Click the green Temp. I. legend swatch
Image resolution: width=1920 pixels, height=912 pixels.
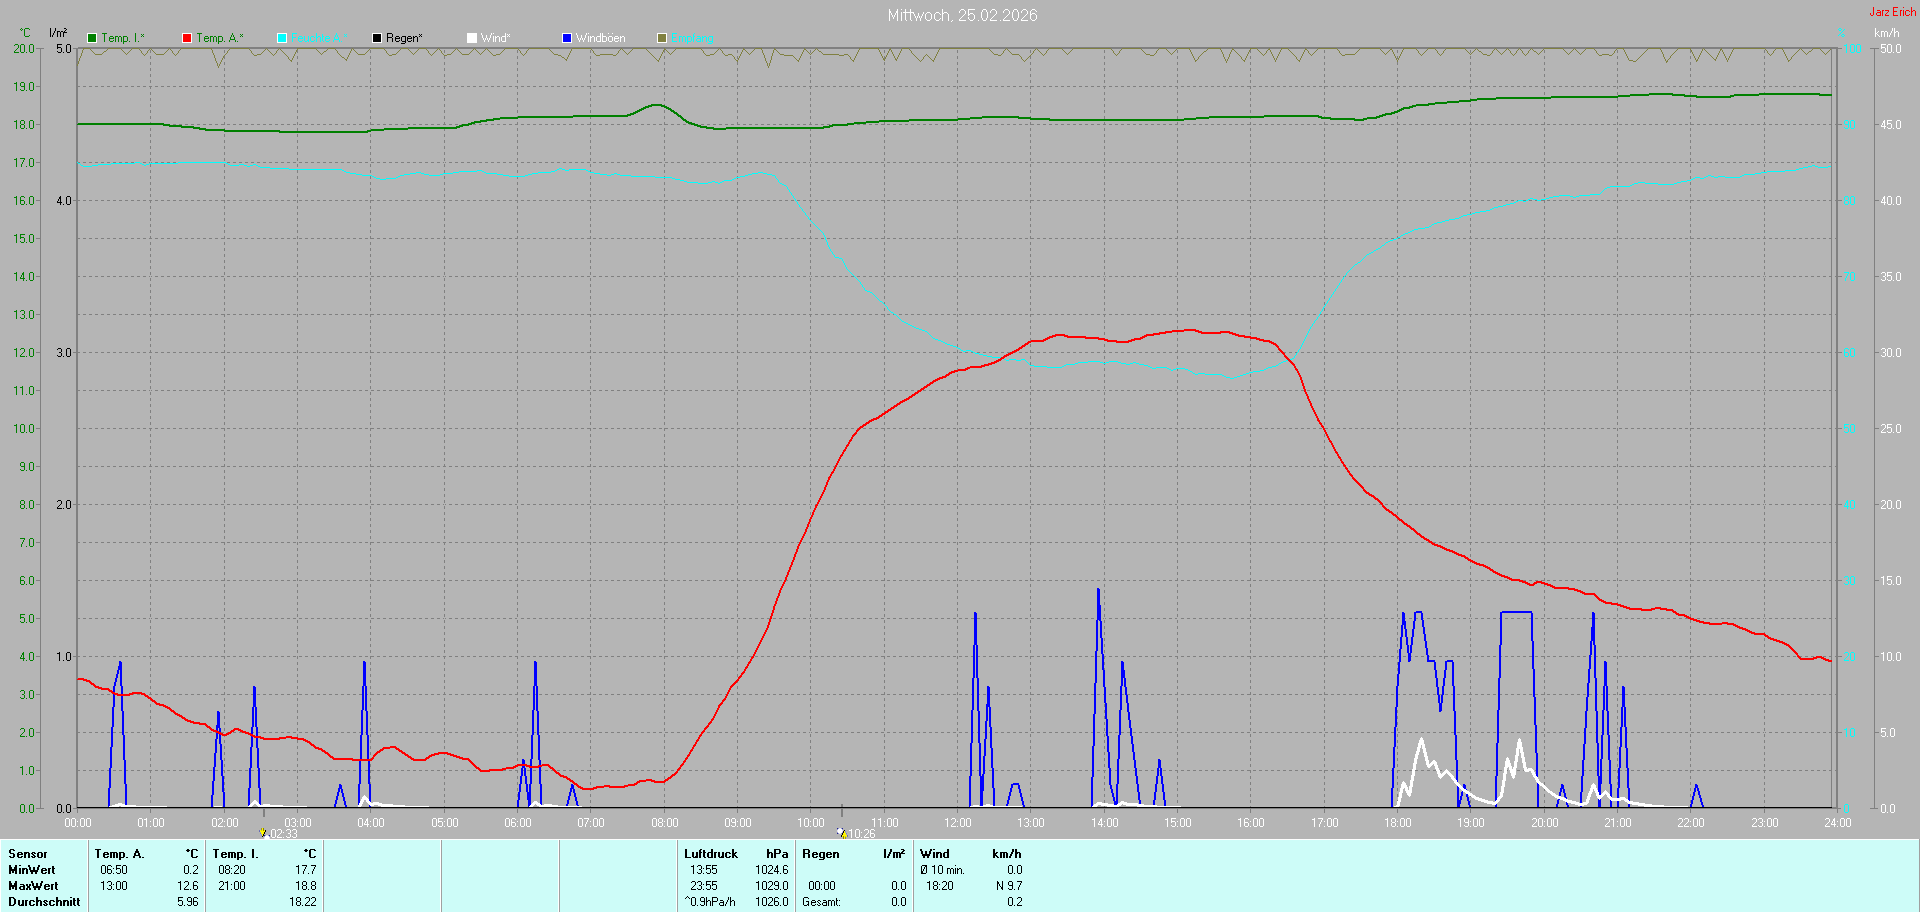click(92, 38)
